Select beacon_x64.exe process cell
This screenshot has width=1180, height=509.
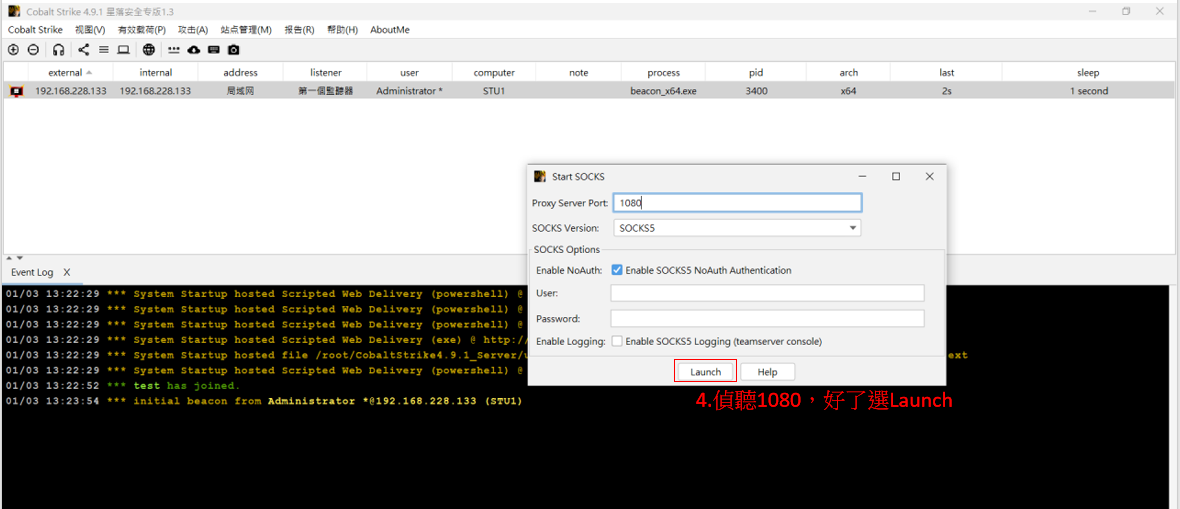[x=664, y=91]
